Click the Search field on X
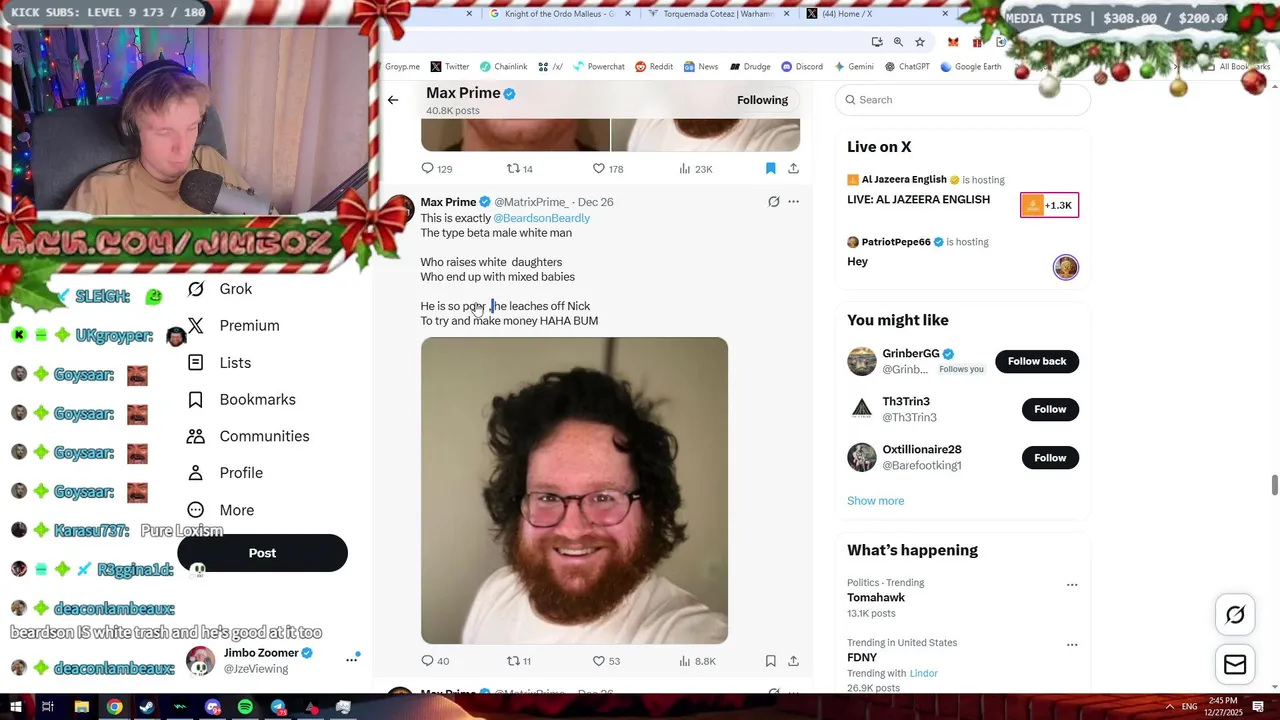The height and width of the screenshot is (720, 1280). coord(962,100)
